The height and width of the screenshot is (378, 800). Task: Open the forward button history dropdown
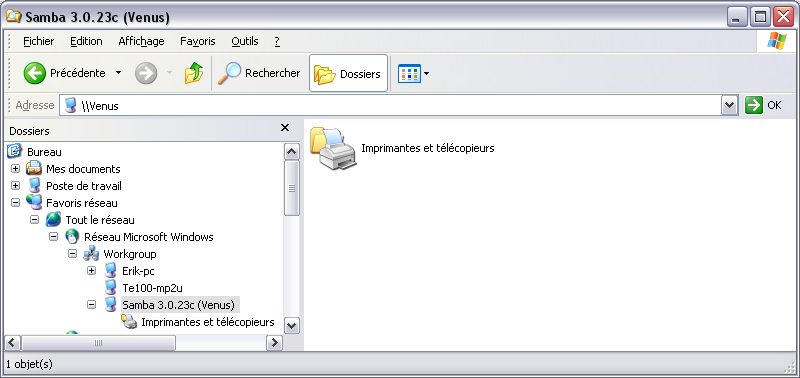[x=169, y=73]
